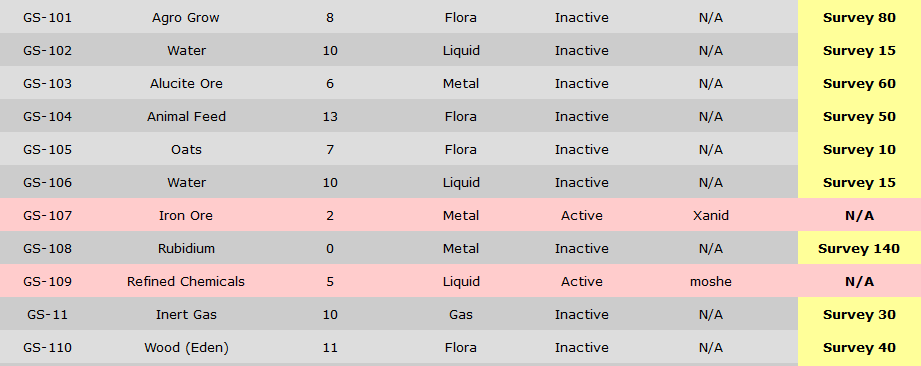Image resolution: width=921 pixels, height=366 pixels.
Task: Click Survey 15 in GS-106 row
Action: point(859,182)
